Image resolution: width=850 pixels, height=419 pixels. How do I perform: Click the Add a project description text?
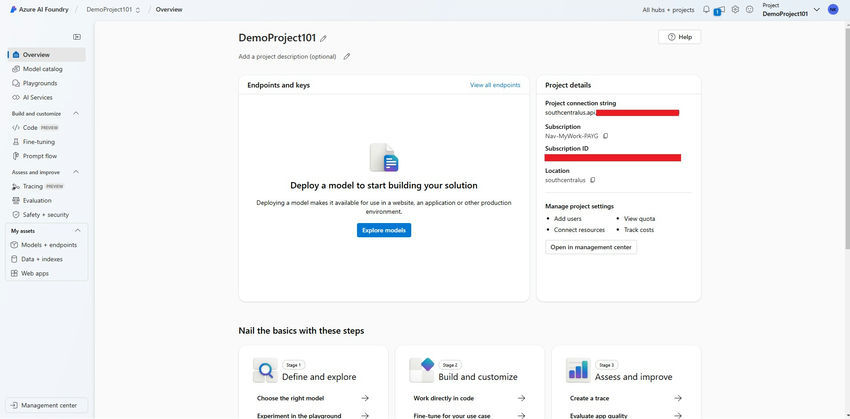point(287,56)
